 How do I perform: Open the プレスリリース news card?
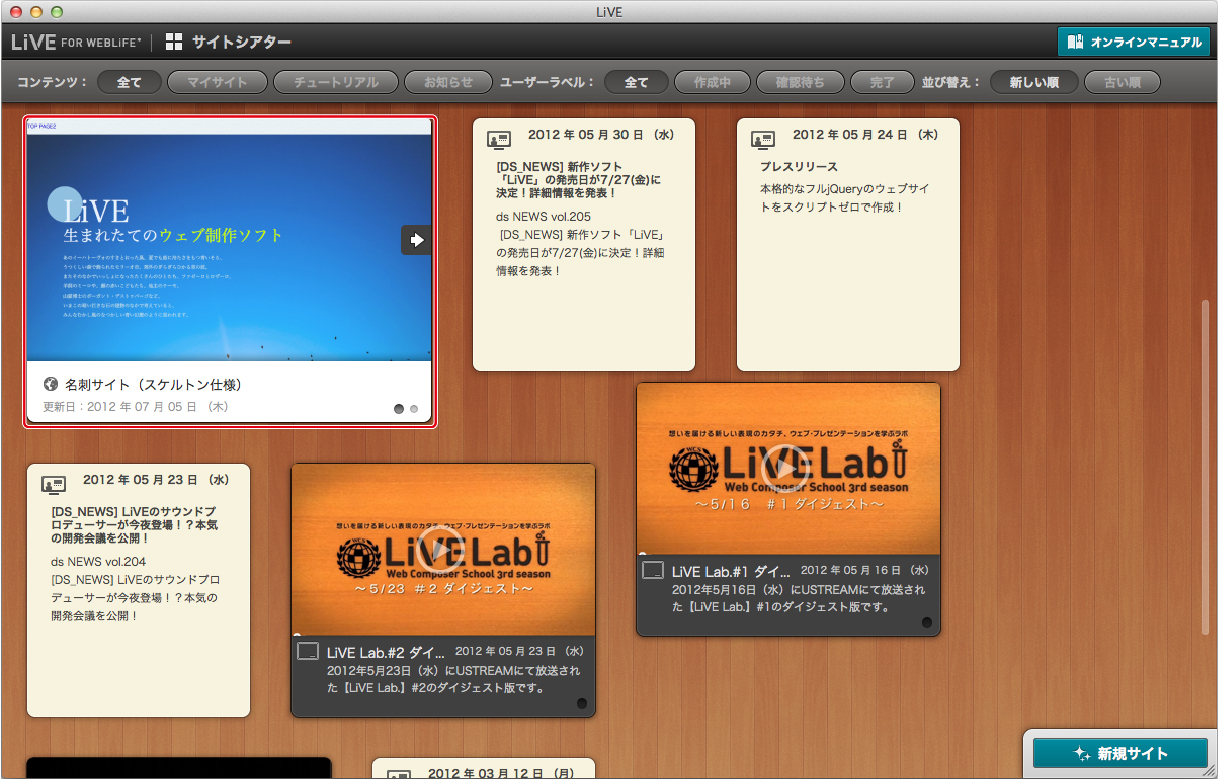point(848,245)
